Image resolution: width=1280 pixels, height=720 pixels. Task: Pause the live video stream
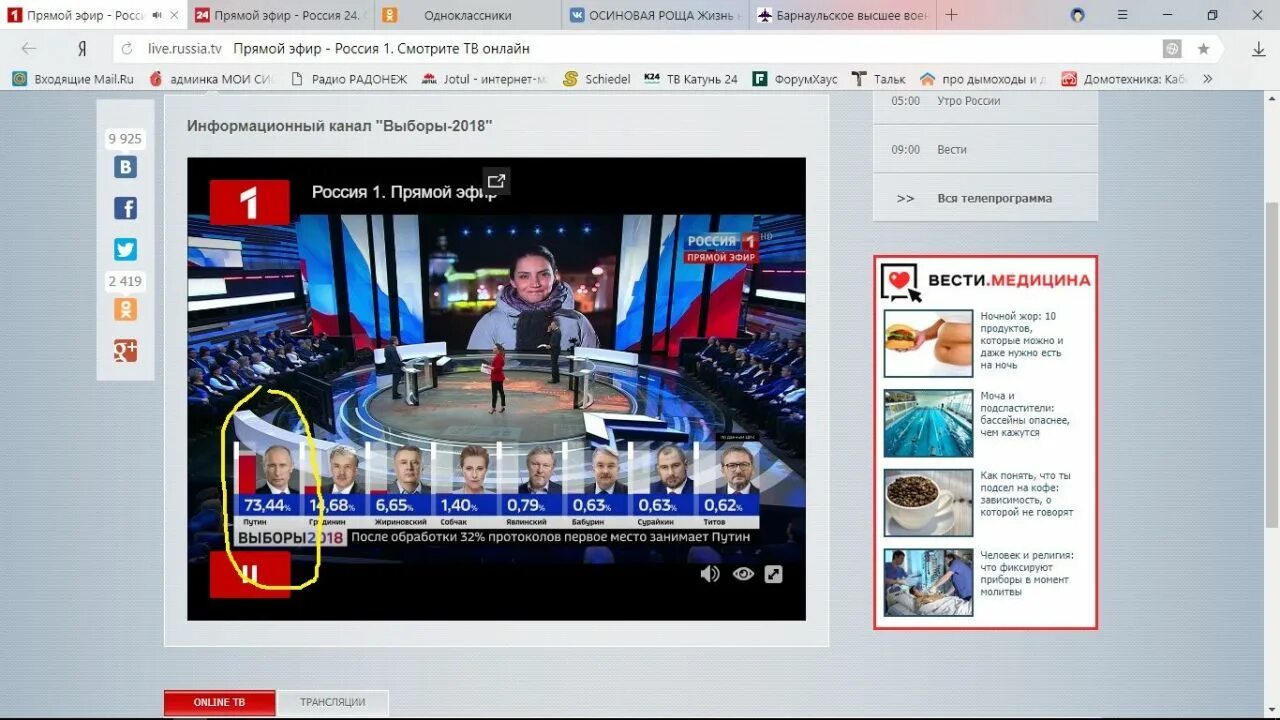pos(250,574)
